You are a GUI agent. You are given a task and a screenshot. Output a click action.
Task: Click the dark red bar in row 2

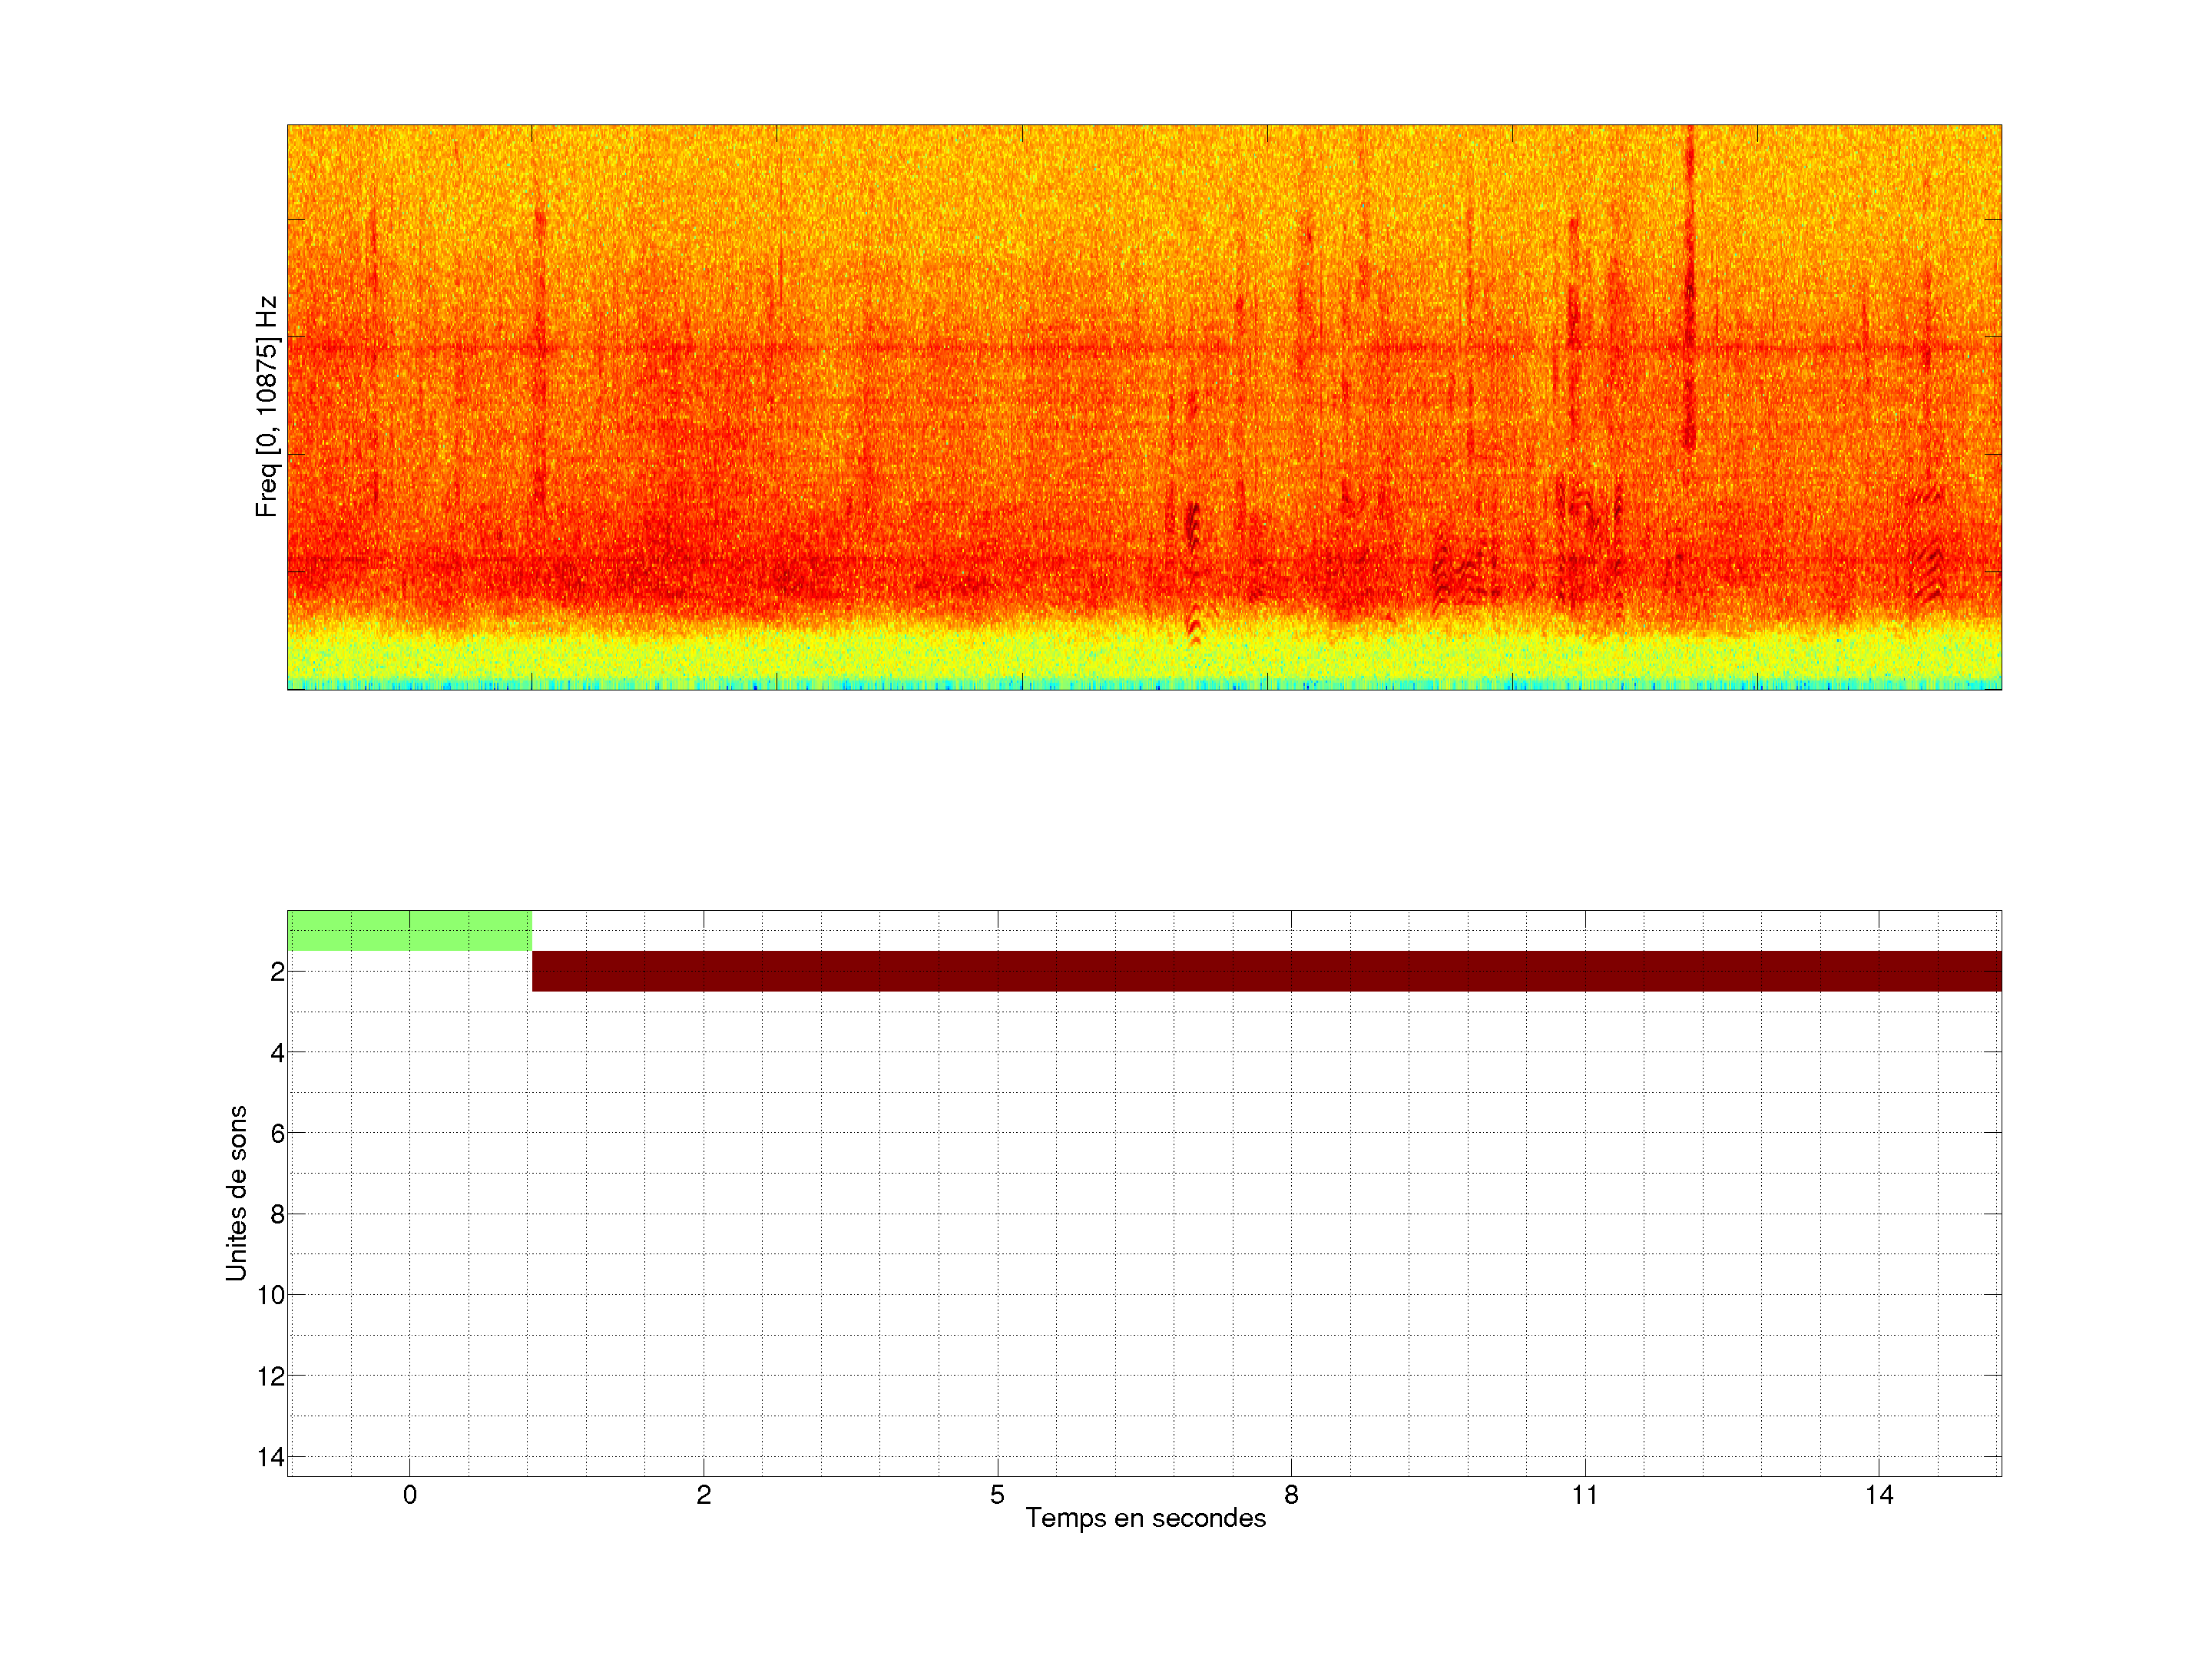[x=1266, y=971]
